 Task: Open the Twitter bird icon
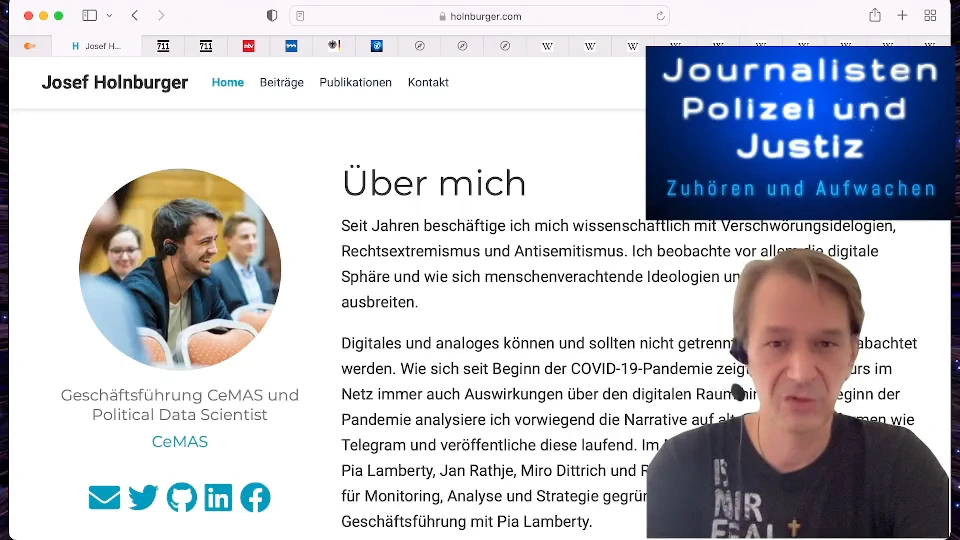pyautogui.click(x=143, y=497)
